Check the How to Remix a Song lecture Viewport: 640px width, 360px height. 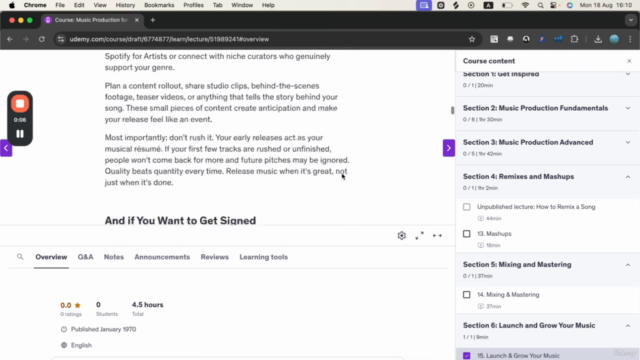pos(467,207)
